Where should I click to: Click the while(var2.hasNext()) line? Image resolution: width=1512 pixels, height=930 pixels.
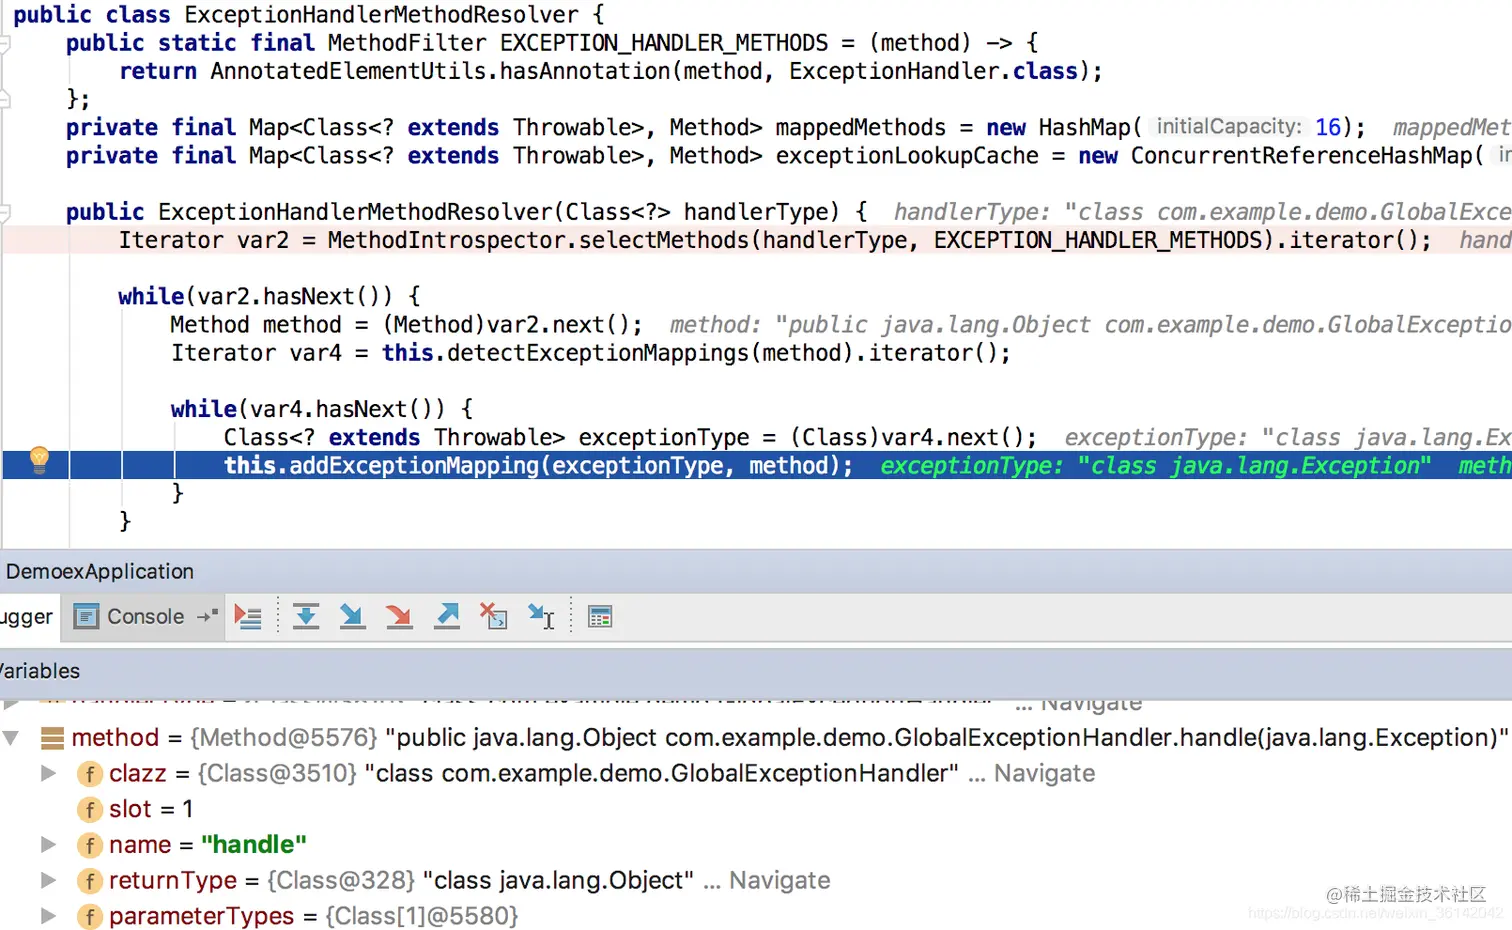(269, 296)
